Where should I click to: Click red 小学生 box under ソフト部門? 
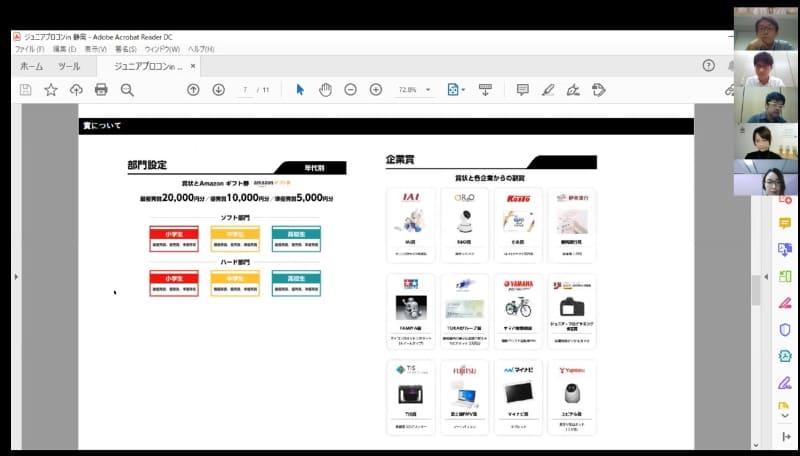click(174, 239)
